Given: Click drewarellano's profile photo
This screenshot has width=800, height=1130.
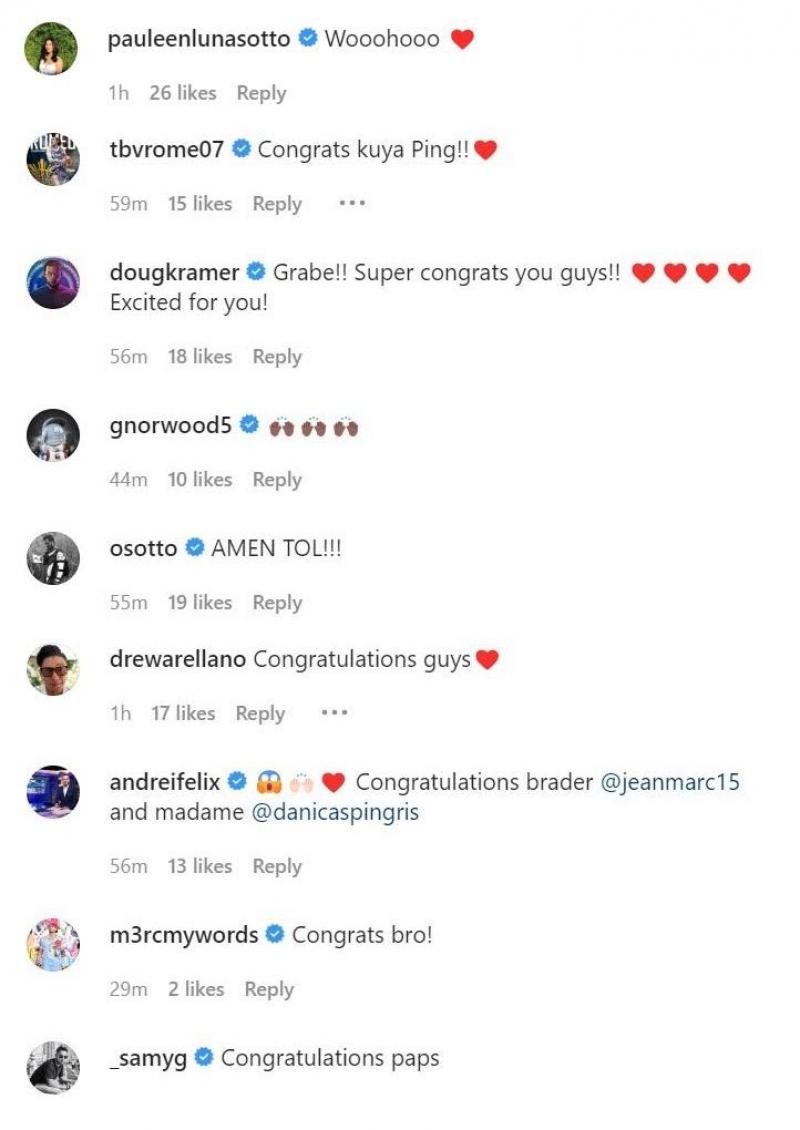Looking at the screenshot, I should click(x=52, y=668).
